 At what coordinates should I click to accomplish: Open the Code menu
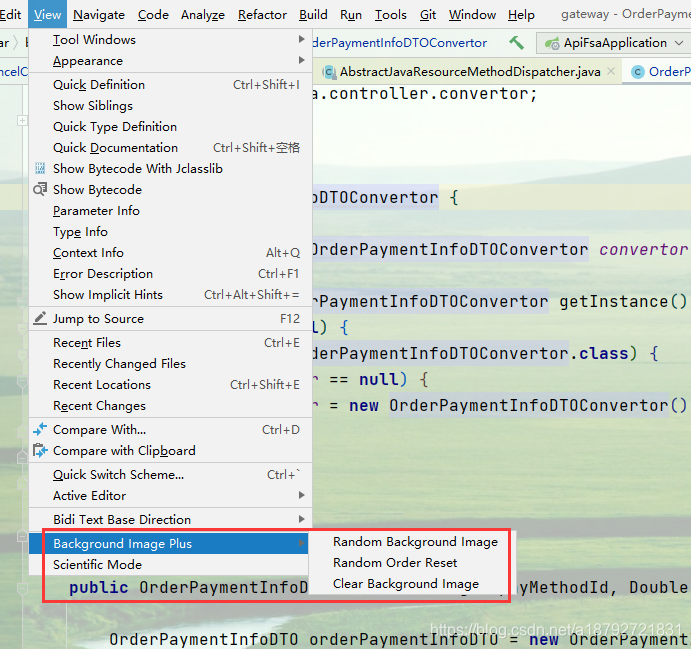coord(153,15)
